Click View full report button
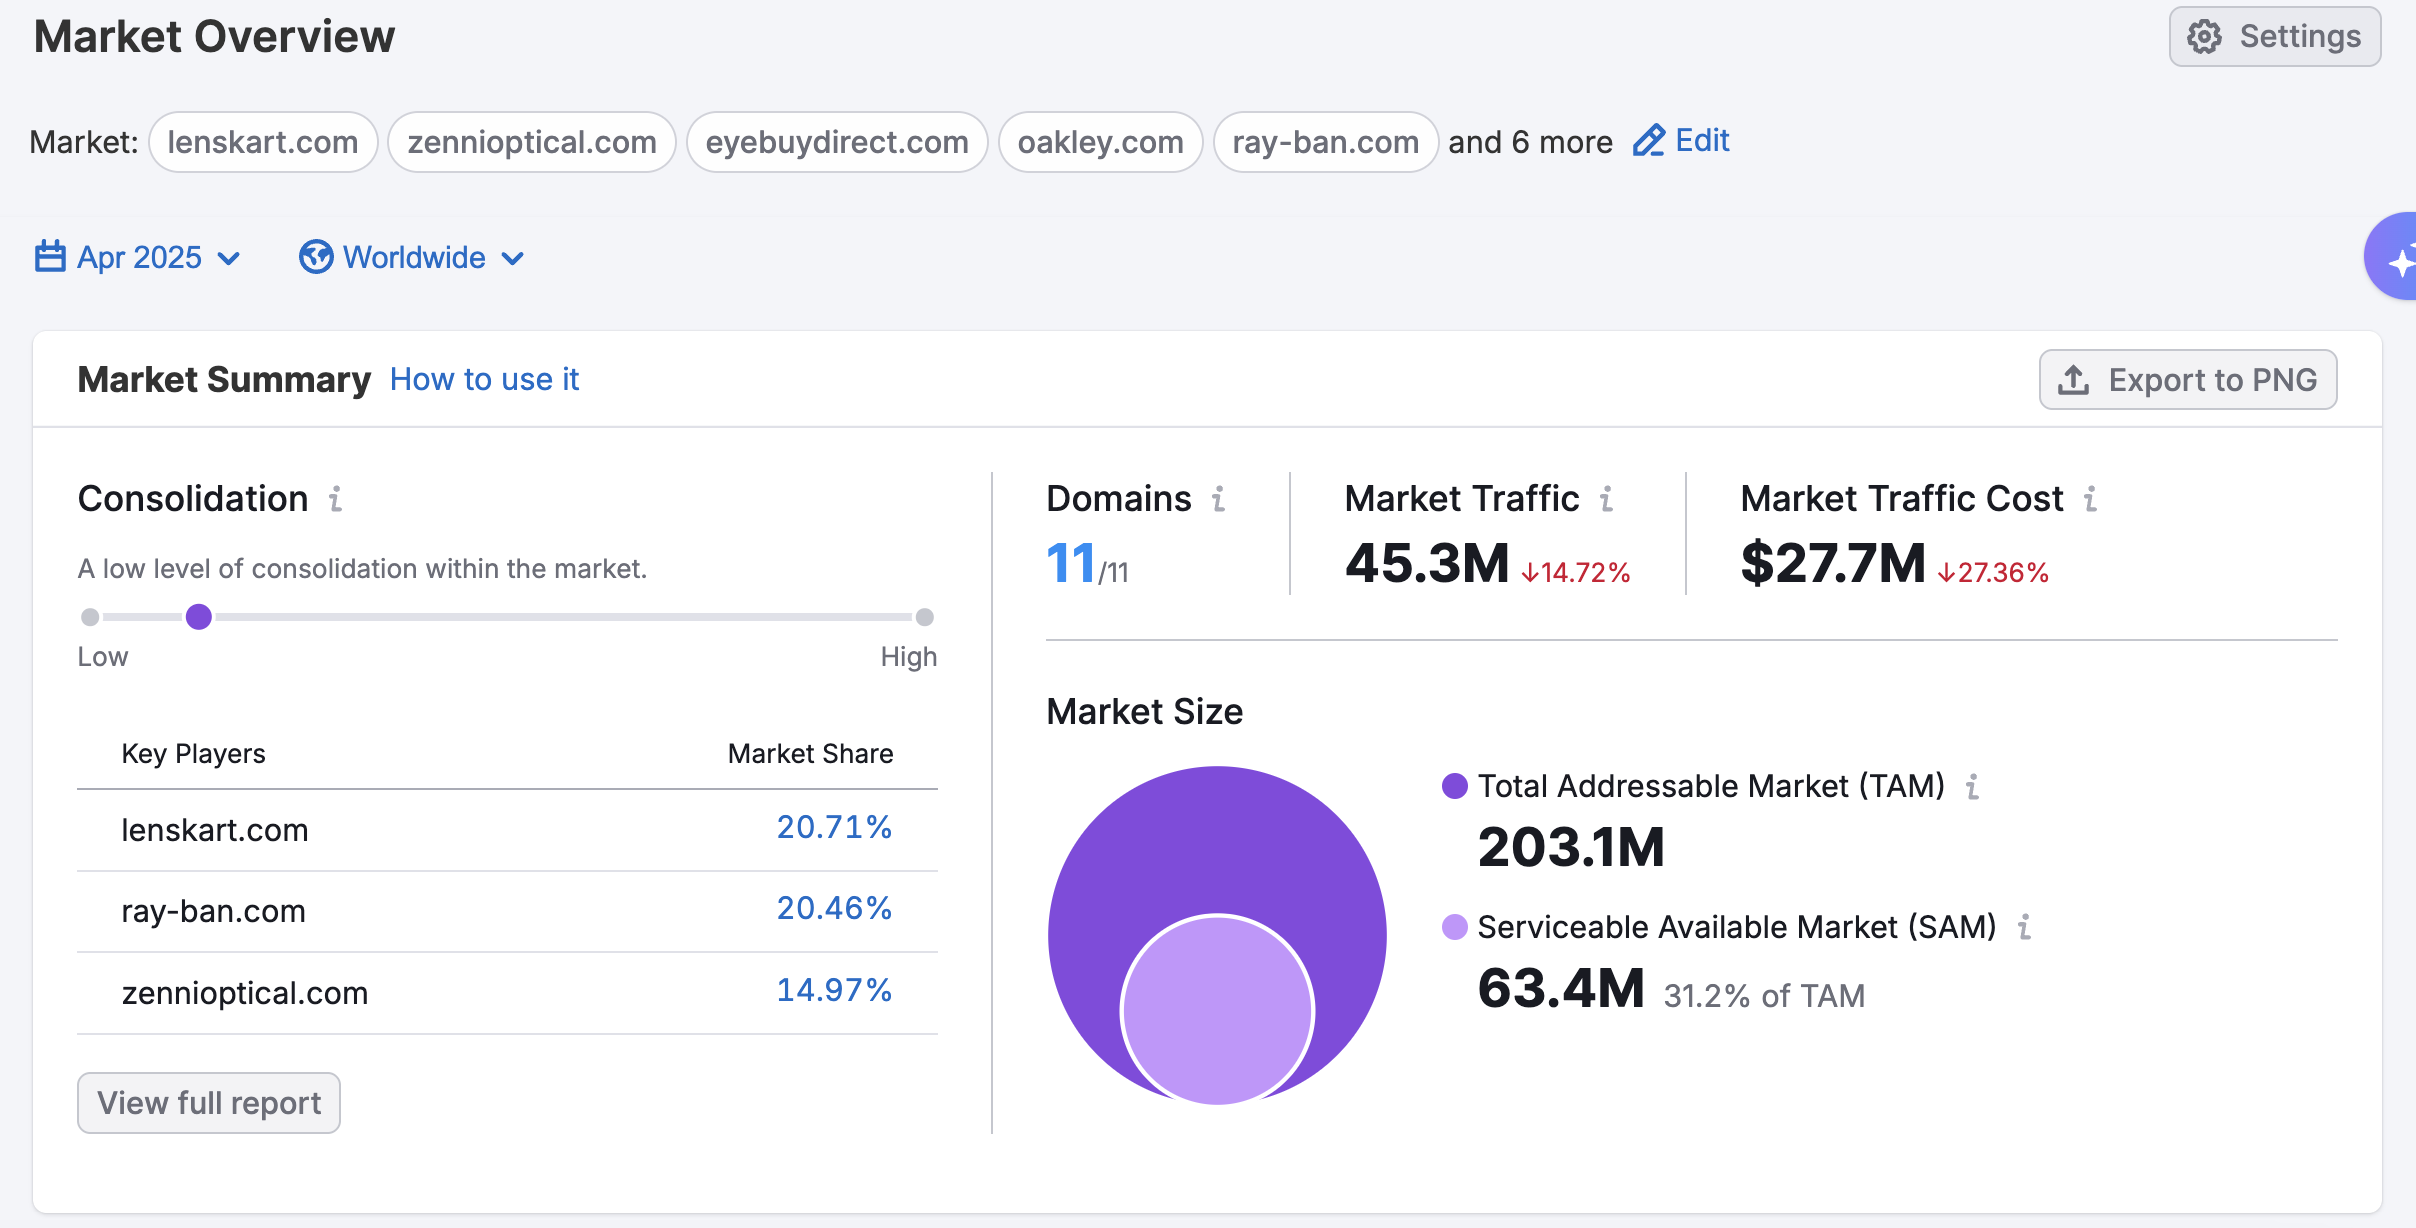The height and width of the screenshot is (1228, 2416). 209,1103
